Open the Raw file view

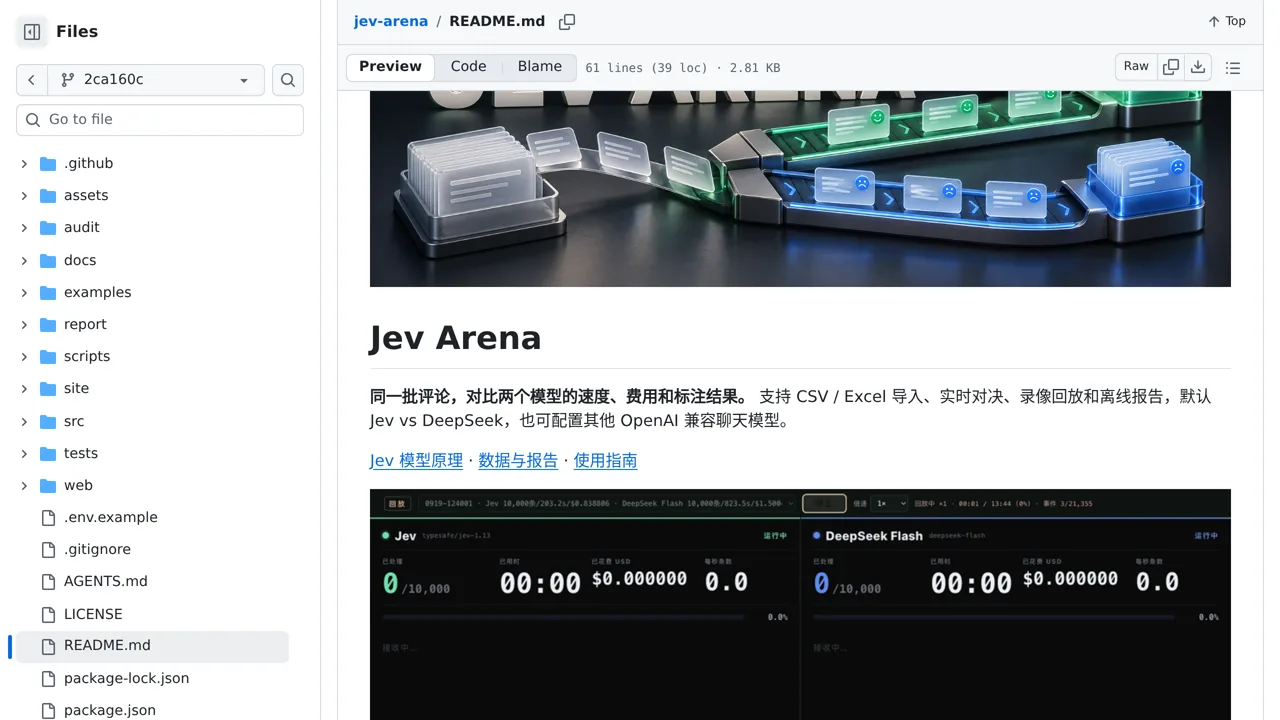tap(1136, 67)
